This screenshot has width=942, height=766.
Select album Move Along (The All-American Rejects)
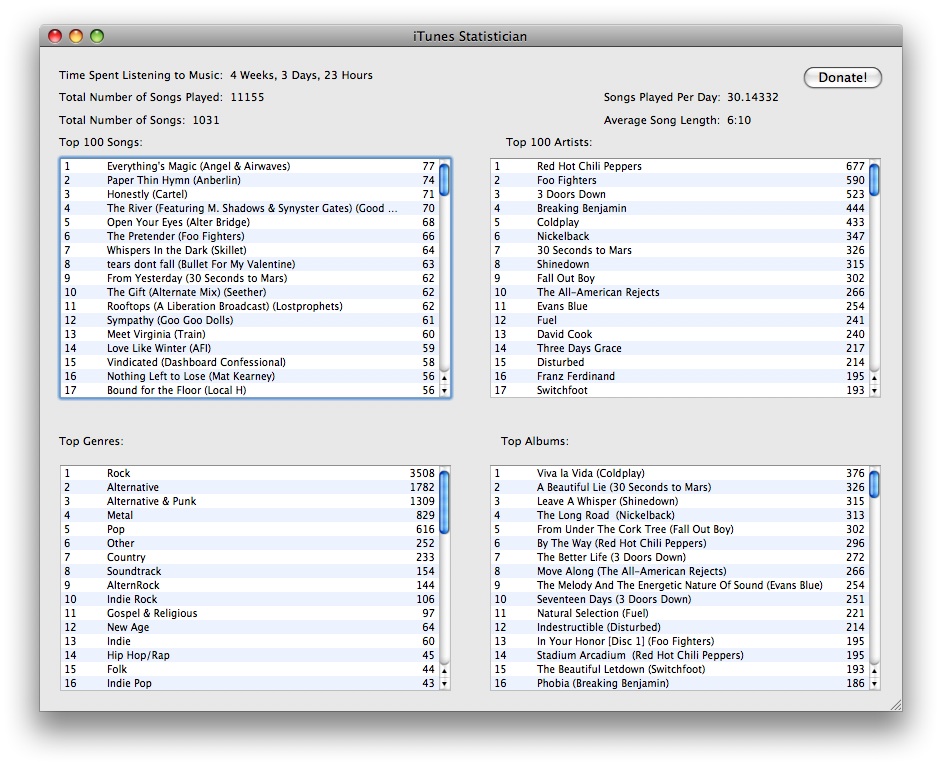click(679, 571)
